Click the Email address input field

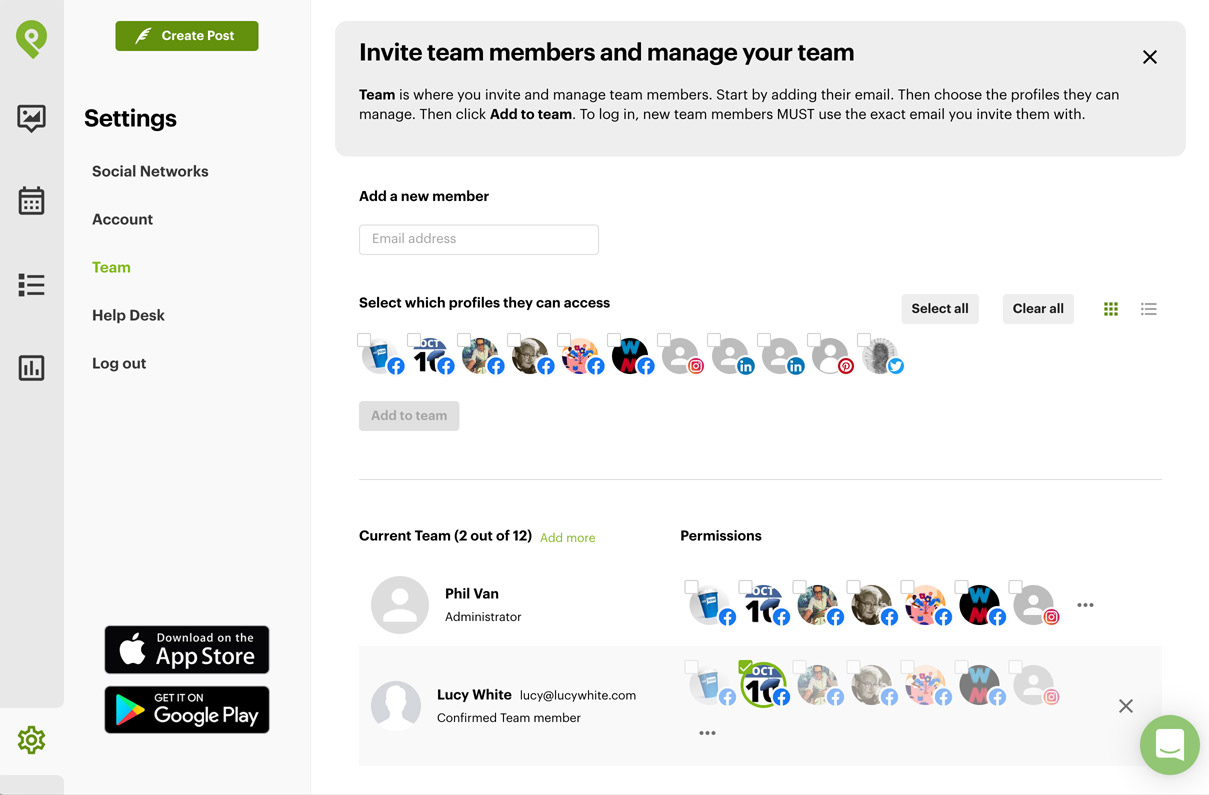tap(479, 239)
